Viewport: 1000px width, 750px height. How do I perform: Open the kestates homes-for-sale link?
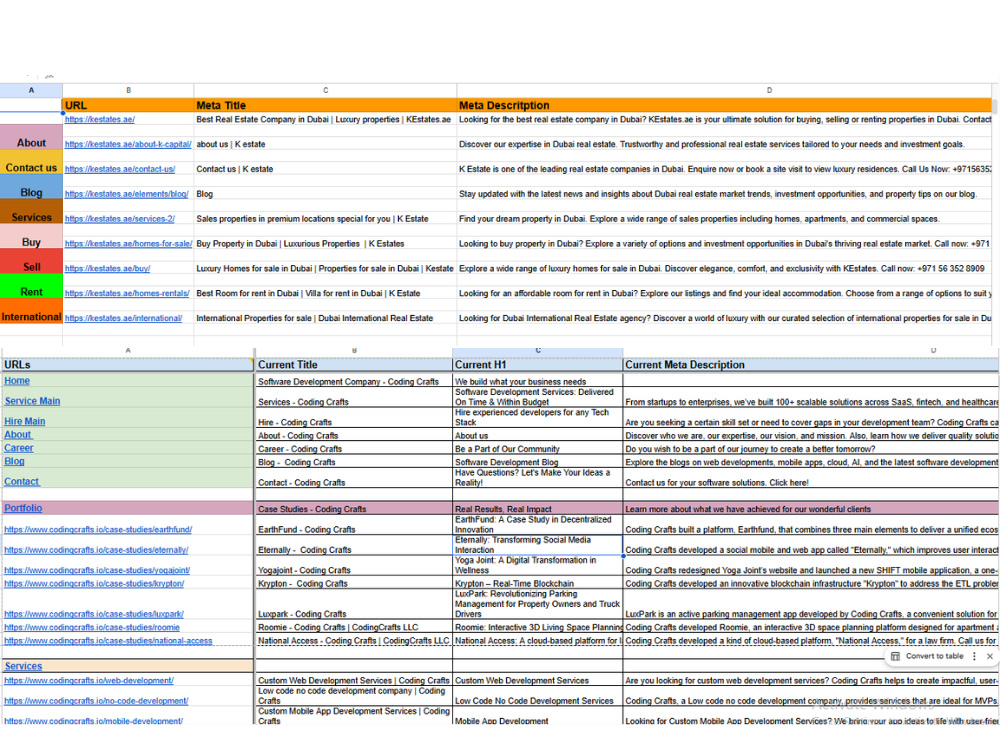(128, 244)
